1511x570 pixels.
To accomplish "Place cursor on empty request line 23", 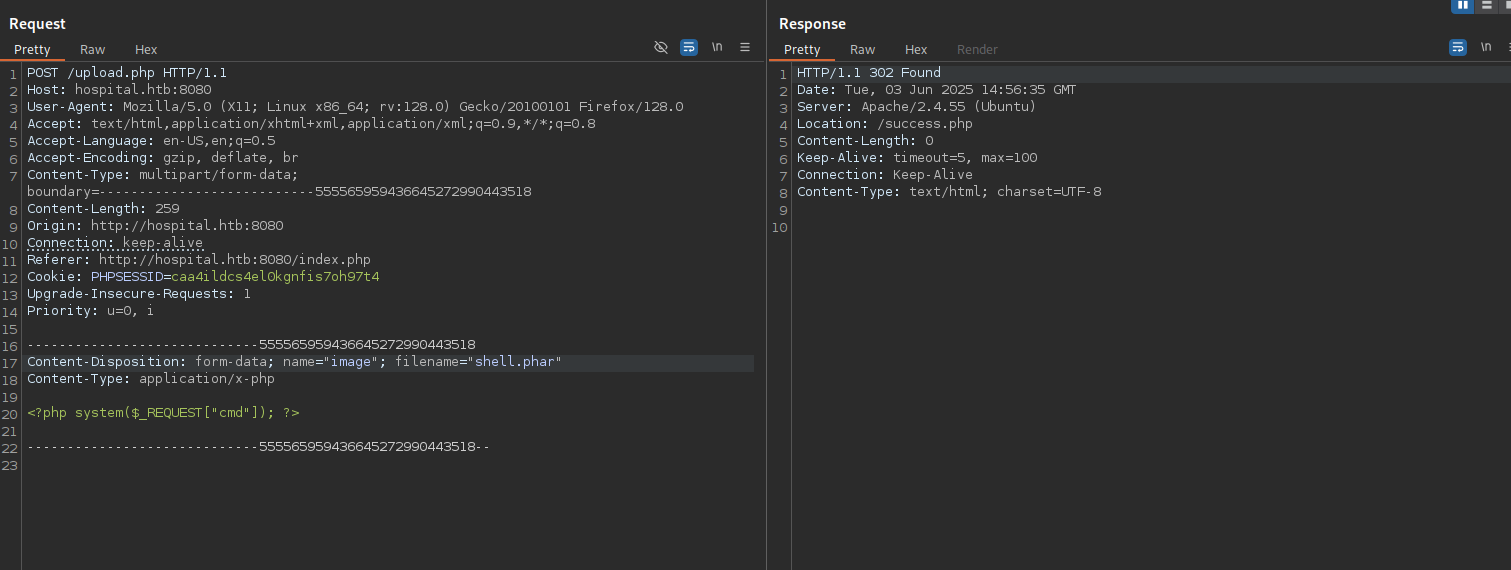I will click(390, 464).
